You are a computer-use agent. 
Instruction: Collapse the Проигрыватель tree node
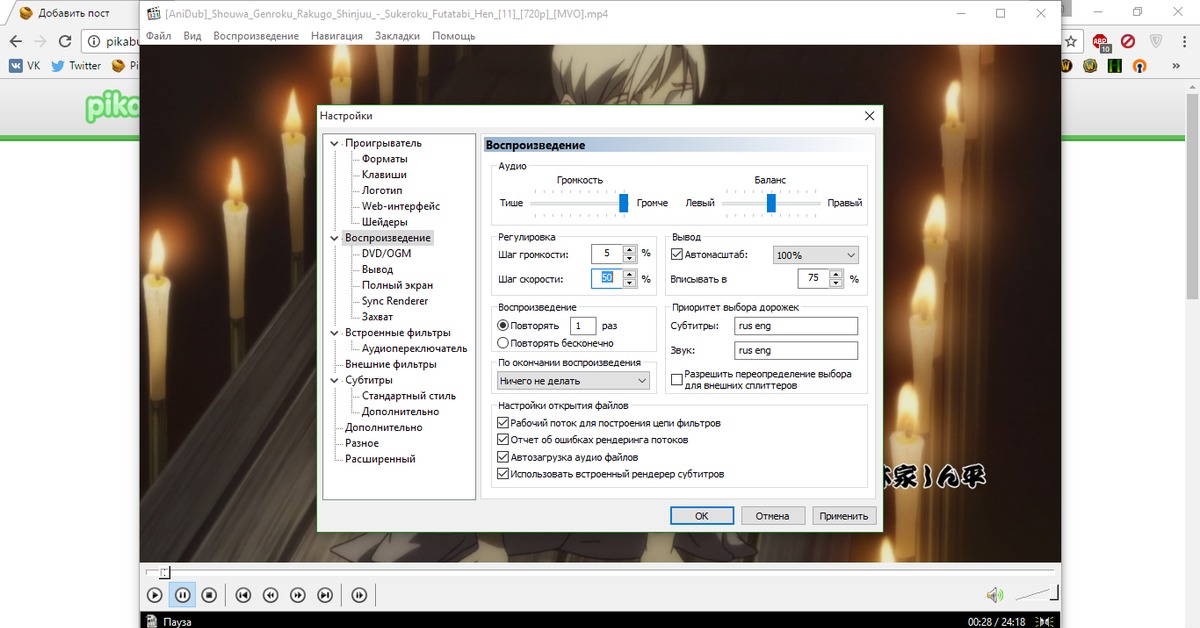(x=335, y=143)
